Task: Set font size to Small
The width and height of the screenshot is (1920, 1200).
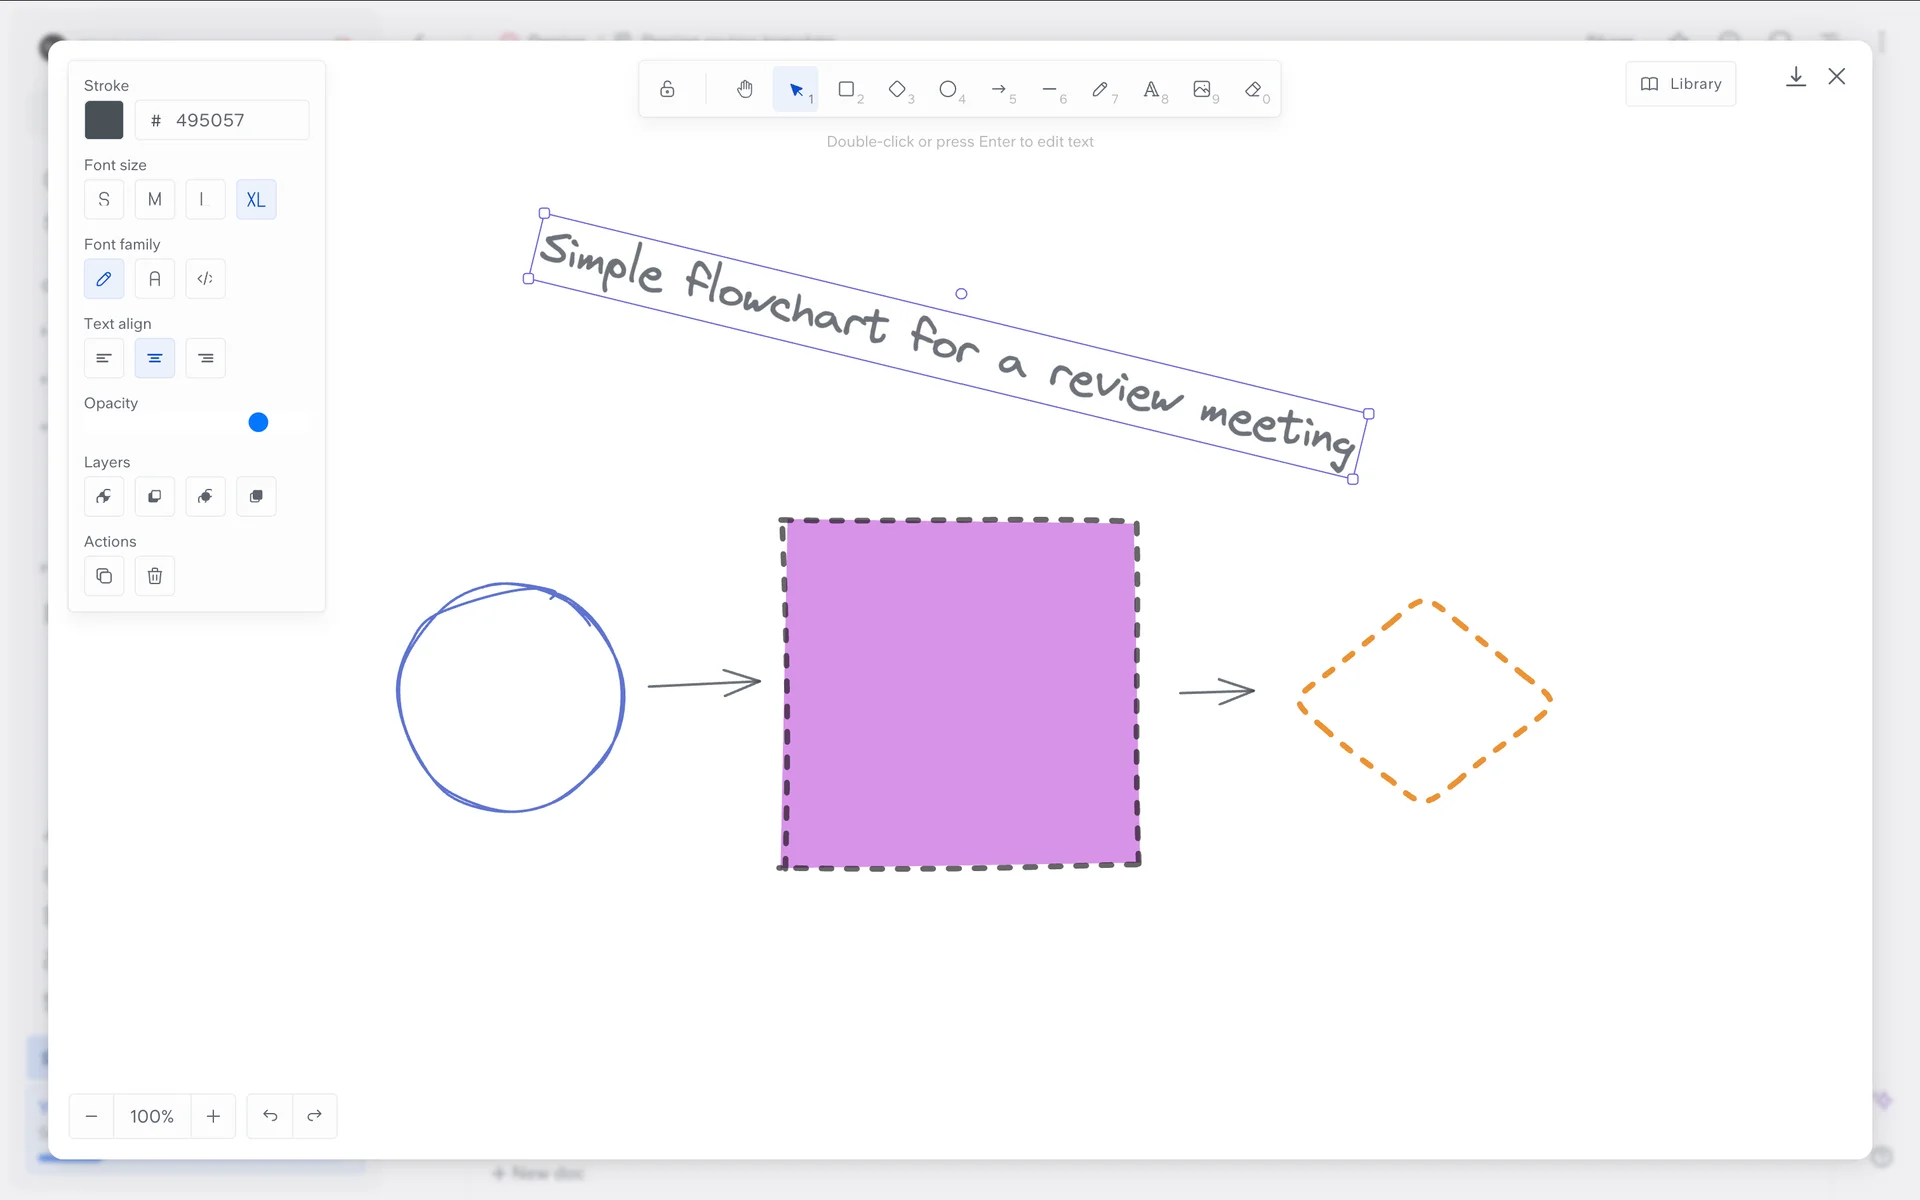Action: click(104, 199)
